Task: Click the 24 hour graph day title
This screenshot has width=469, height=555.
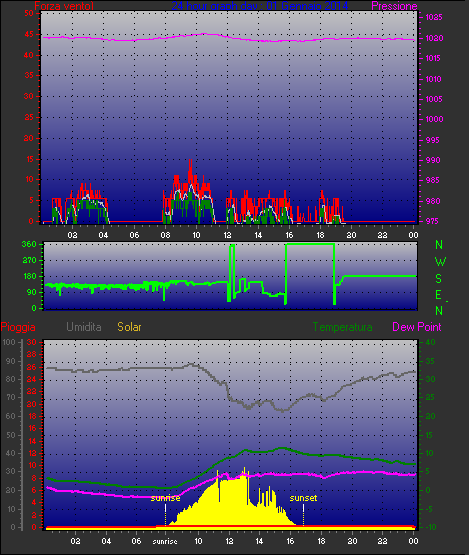Action: [259, 6]
